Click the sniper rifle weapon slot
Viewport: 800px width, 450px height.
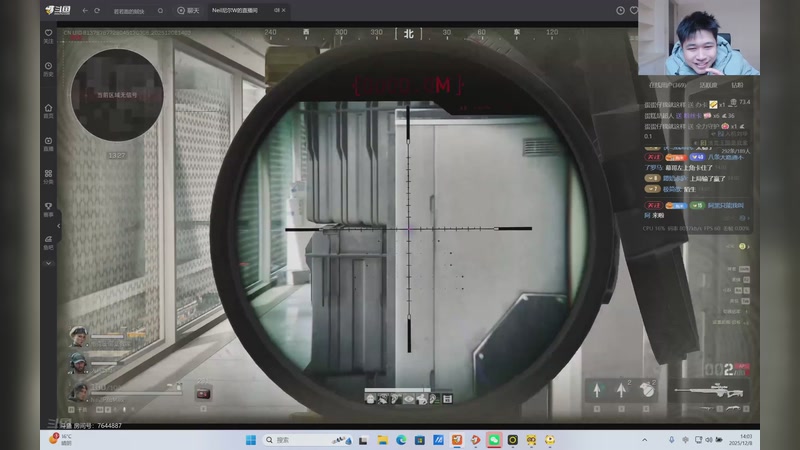point(709,391)
